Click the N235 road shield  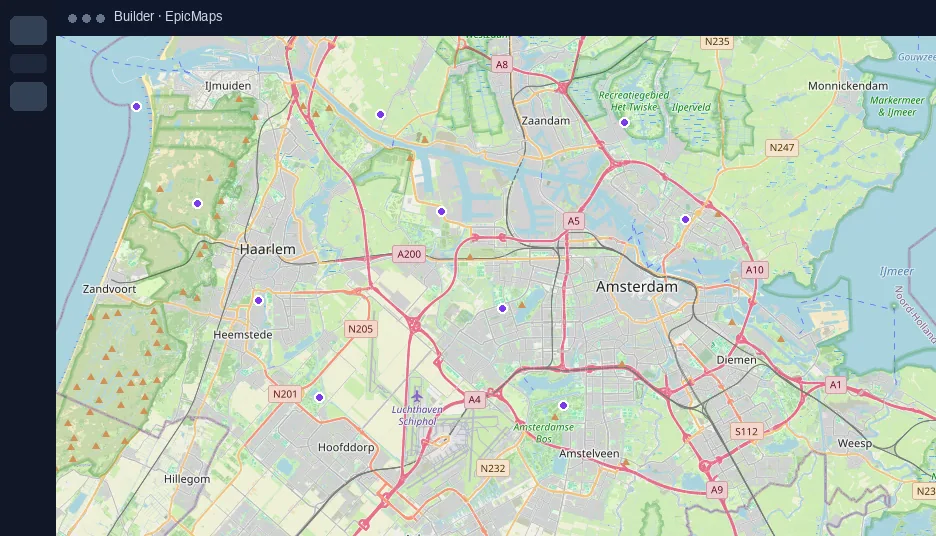coord(717,42)
